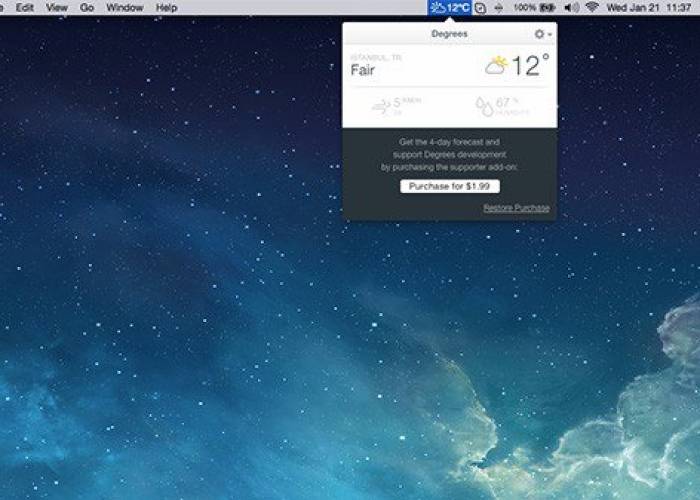Screen dimensions: 700x500
Task: Click the eject-style menu bar icon
Action: point(499,8)
